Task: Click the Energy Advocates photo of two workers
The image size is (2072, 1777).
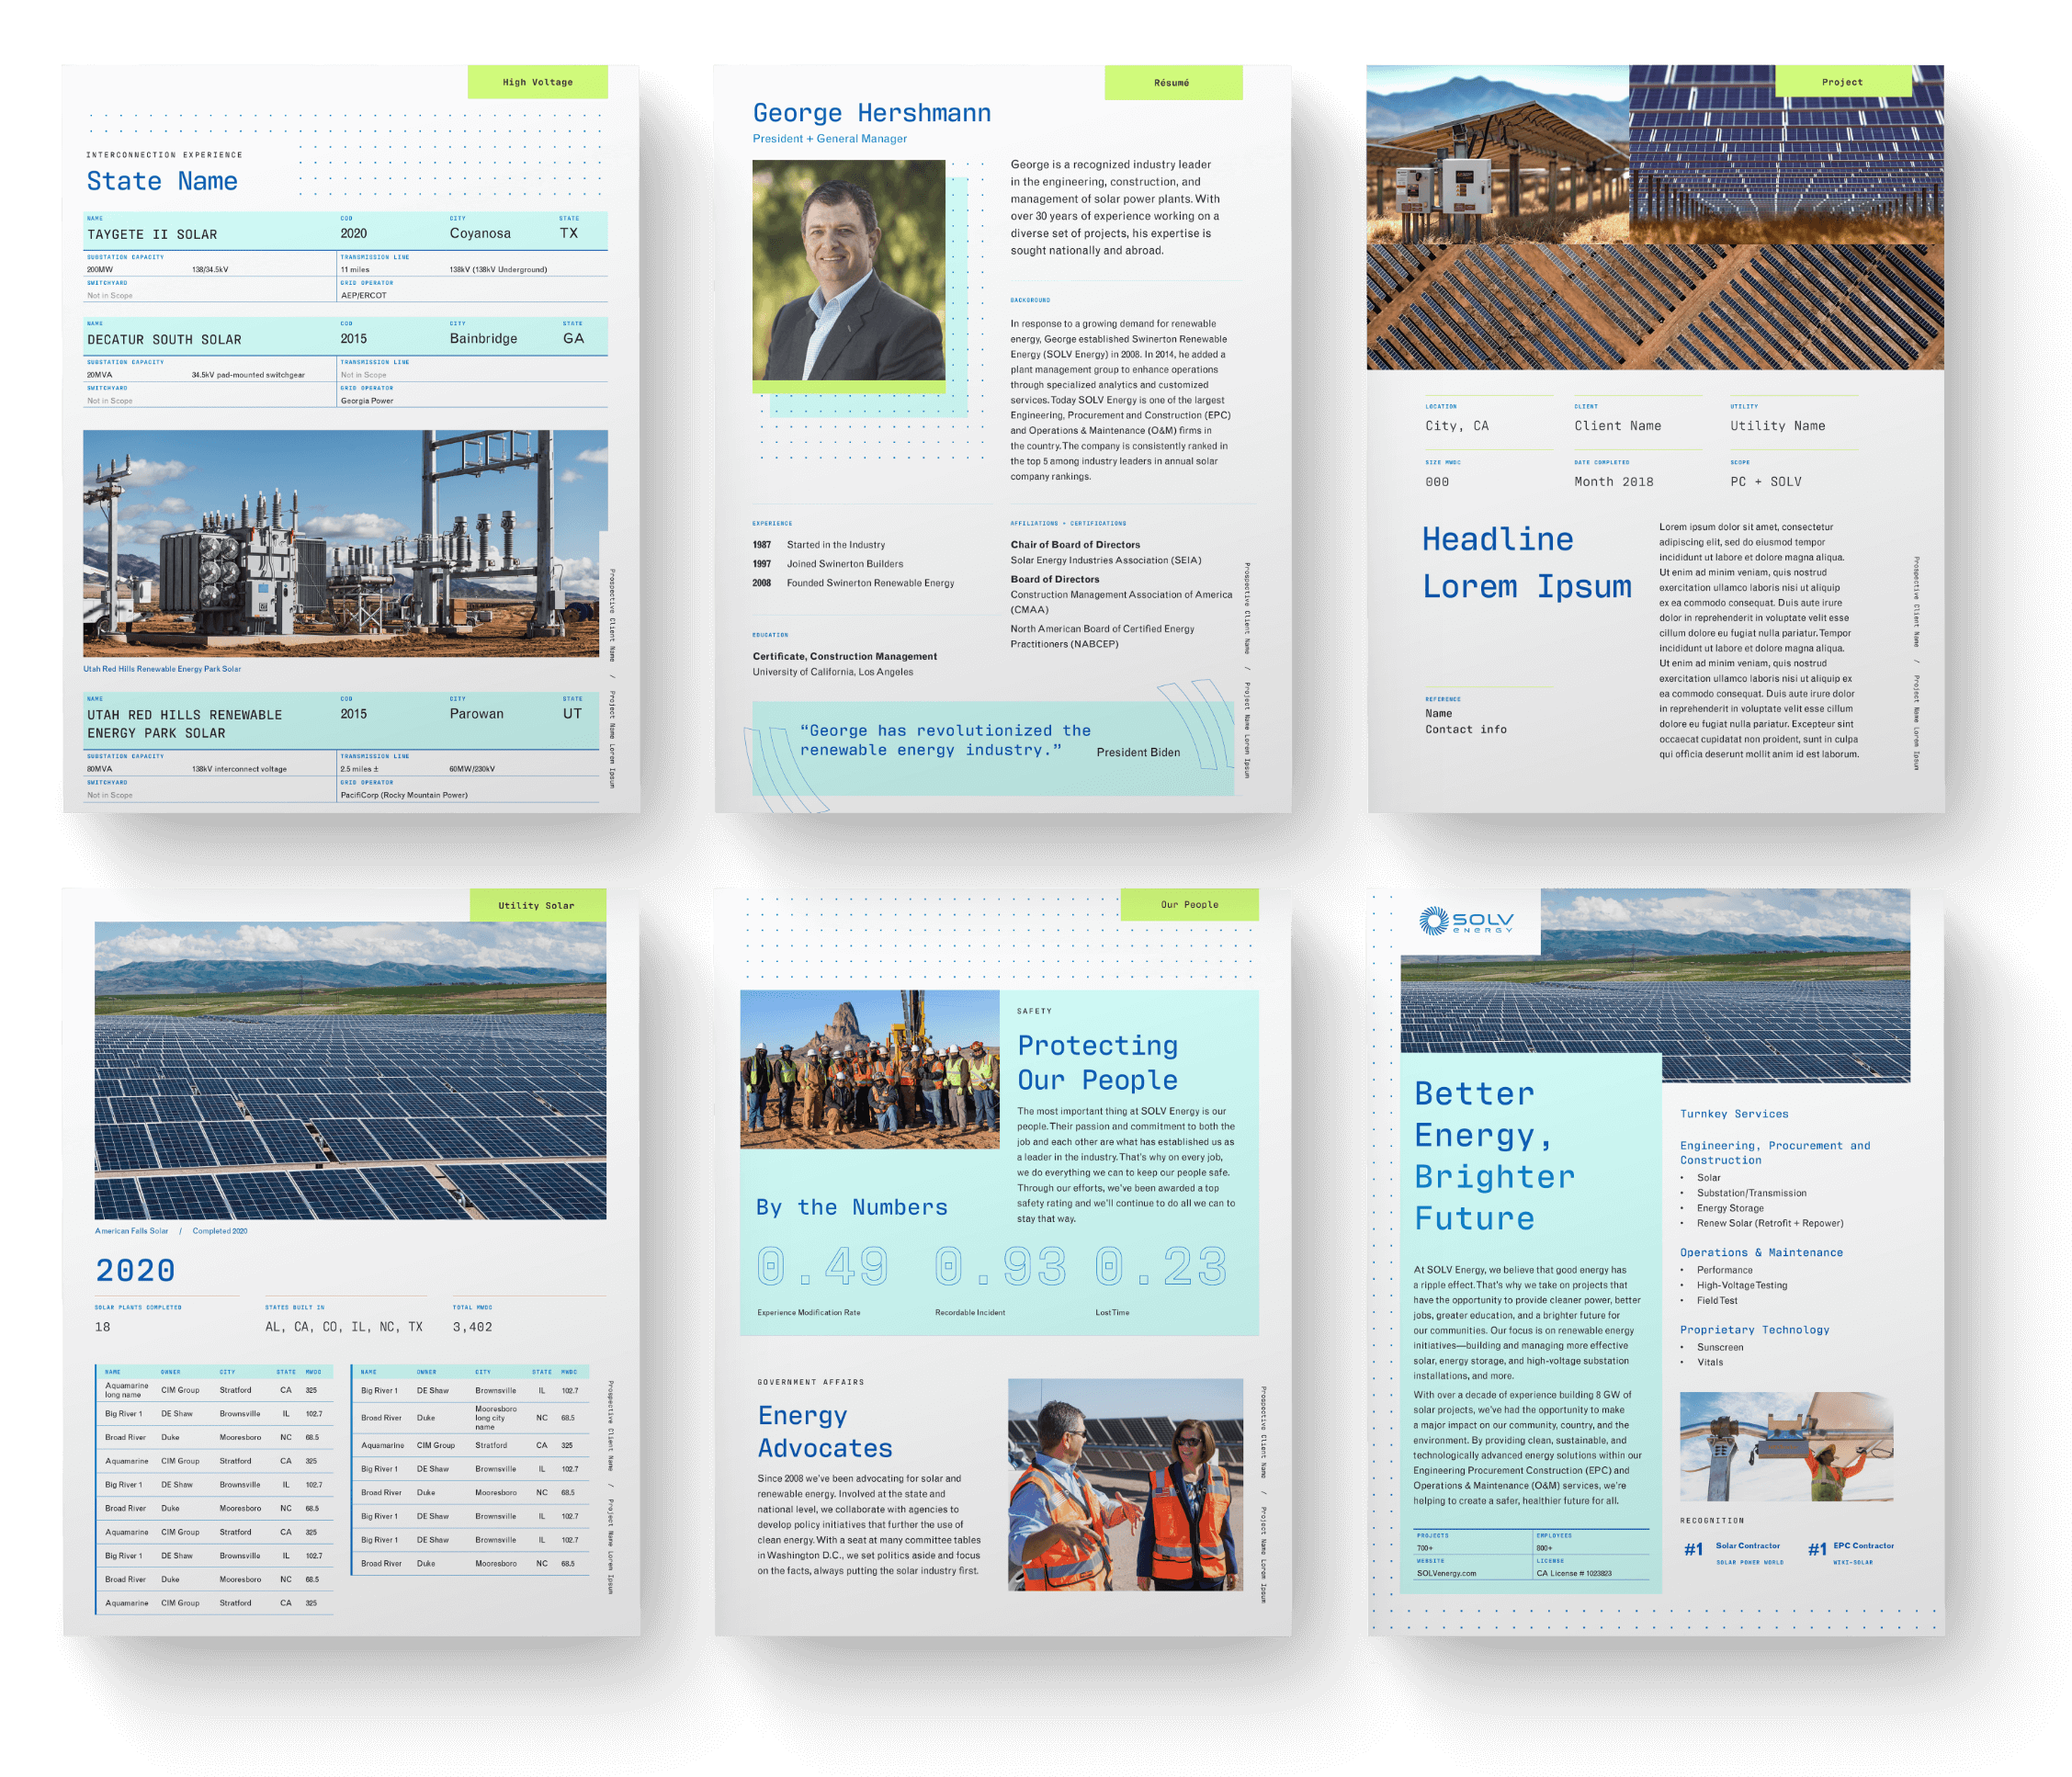Action: coord(1125,1484)
